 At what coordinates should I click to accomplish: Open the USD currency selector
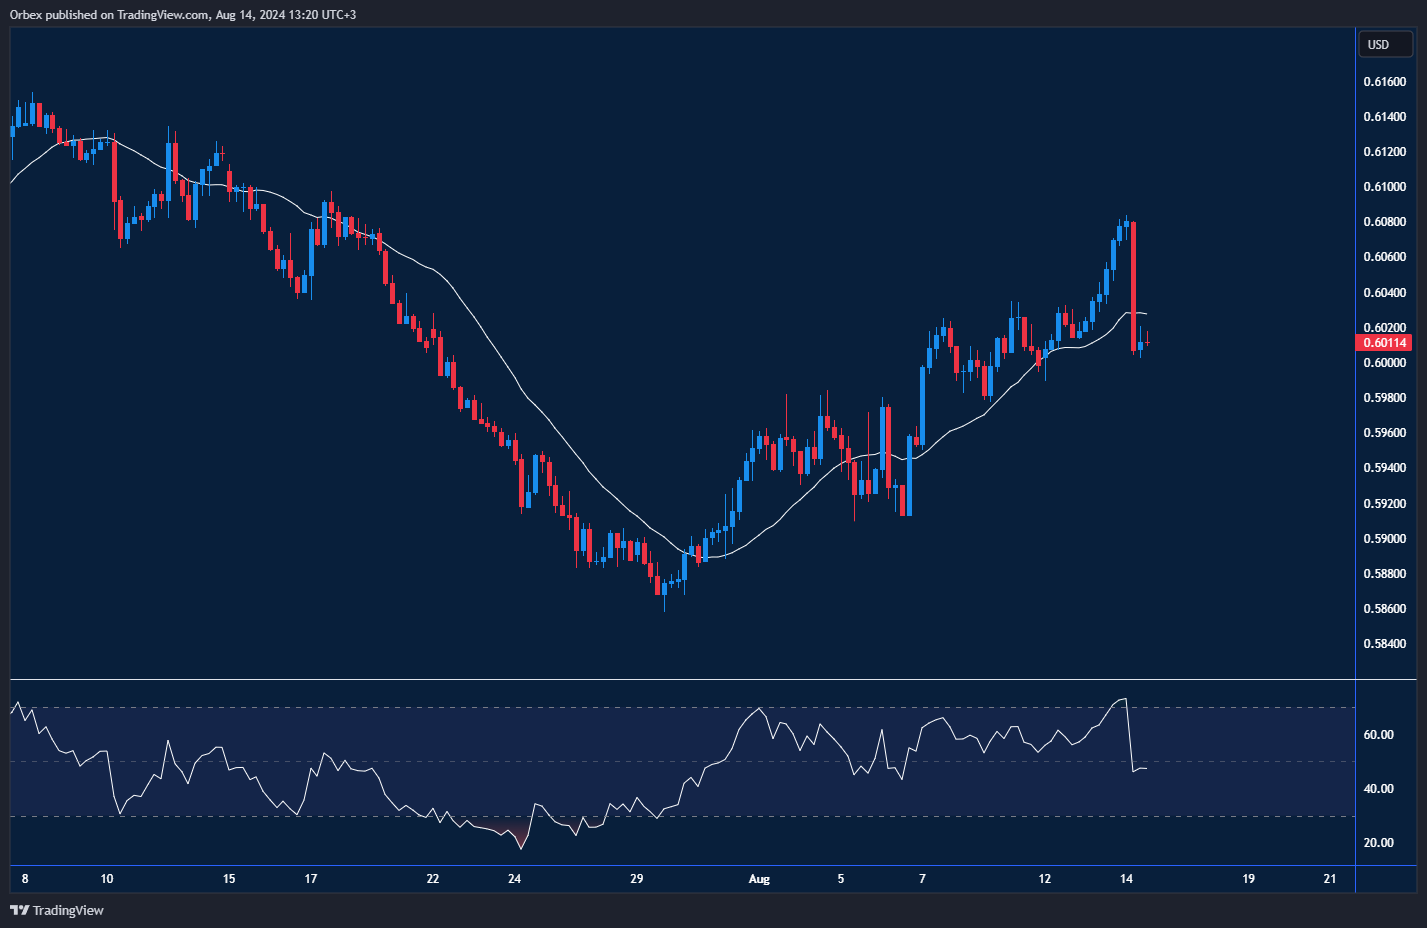(1384, 44)
